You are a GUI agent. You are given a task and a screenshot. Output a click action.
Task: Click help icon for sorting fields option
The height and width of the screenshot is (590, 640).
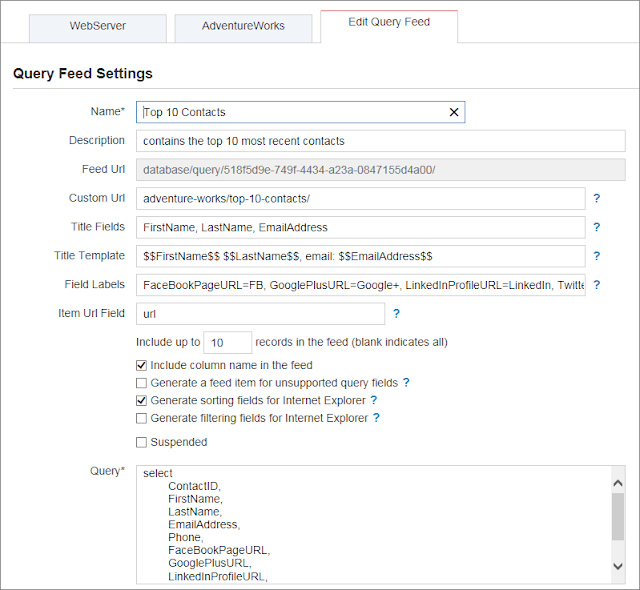click(x=374, y=400)
